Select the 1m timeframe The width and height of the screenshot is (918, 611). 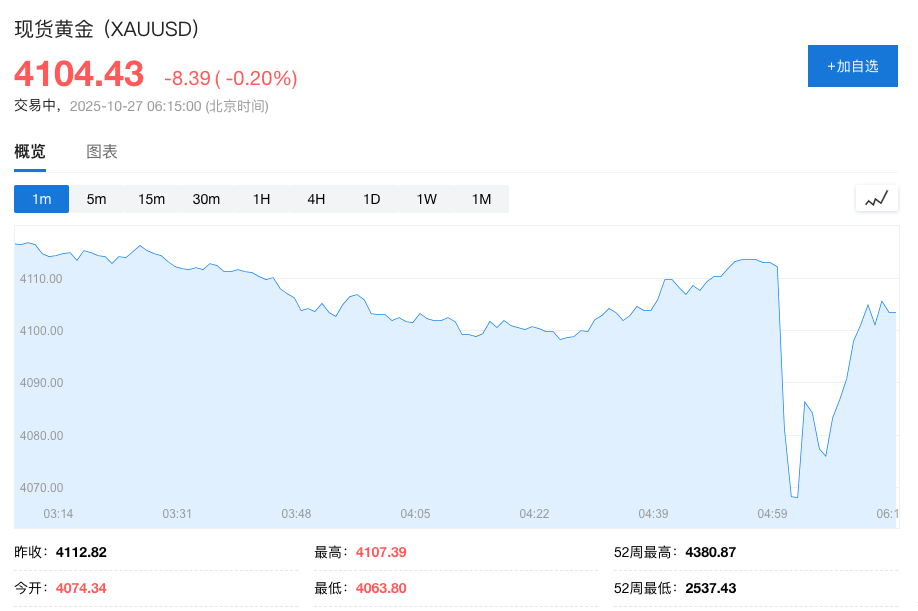pyautogui.click(x=41, y=198)
